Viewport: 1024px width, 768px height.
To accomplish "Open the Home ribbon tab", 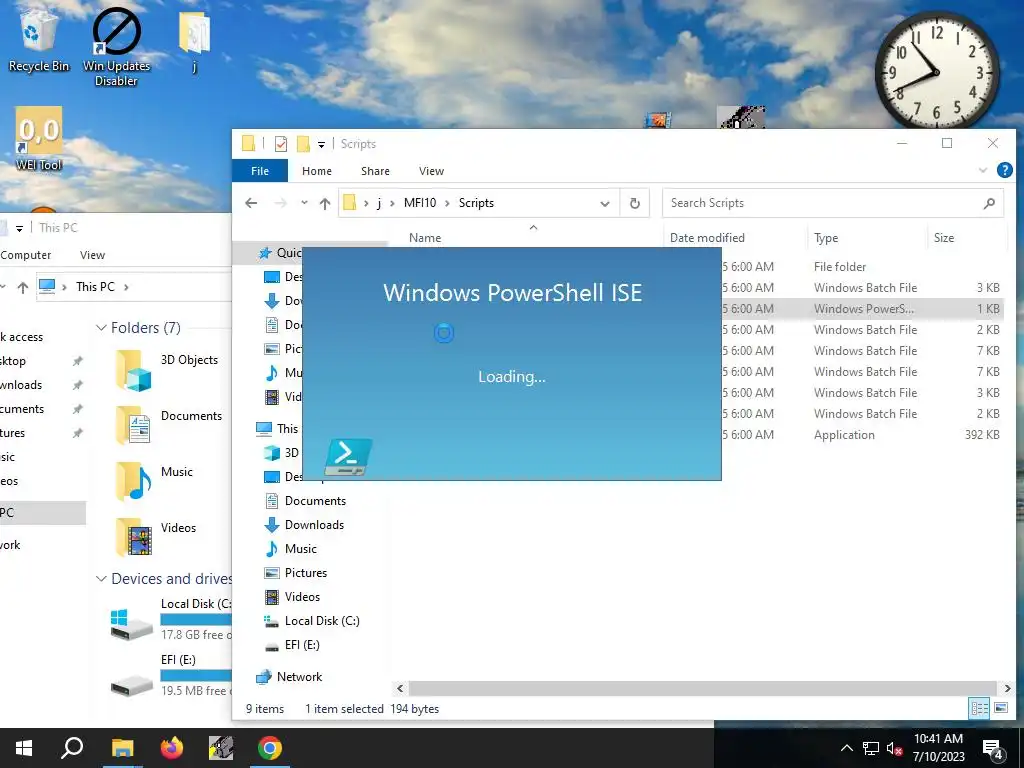I will point(317,170).
